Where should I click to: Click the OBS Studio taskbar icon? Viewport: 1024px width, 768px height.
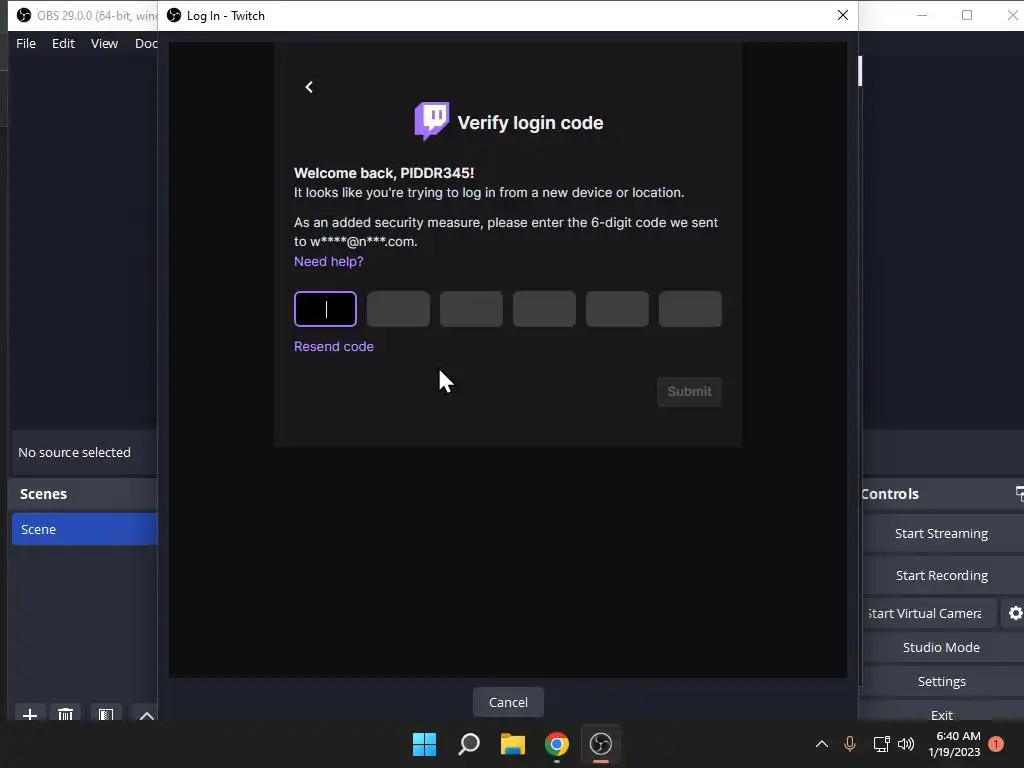[601, 744]
